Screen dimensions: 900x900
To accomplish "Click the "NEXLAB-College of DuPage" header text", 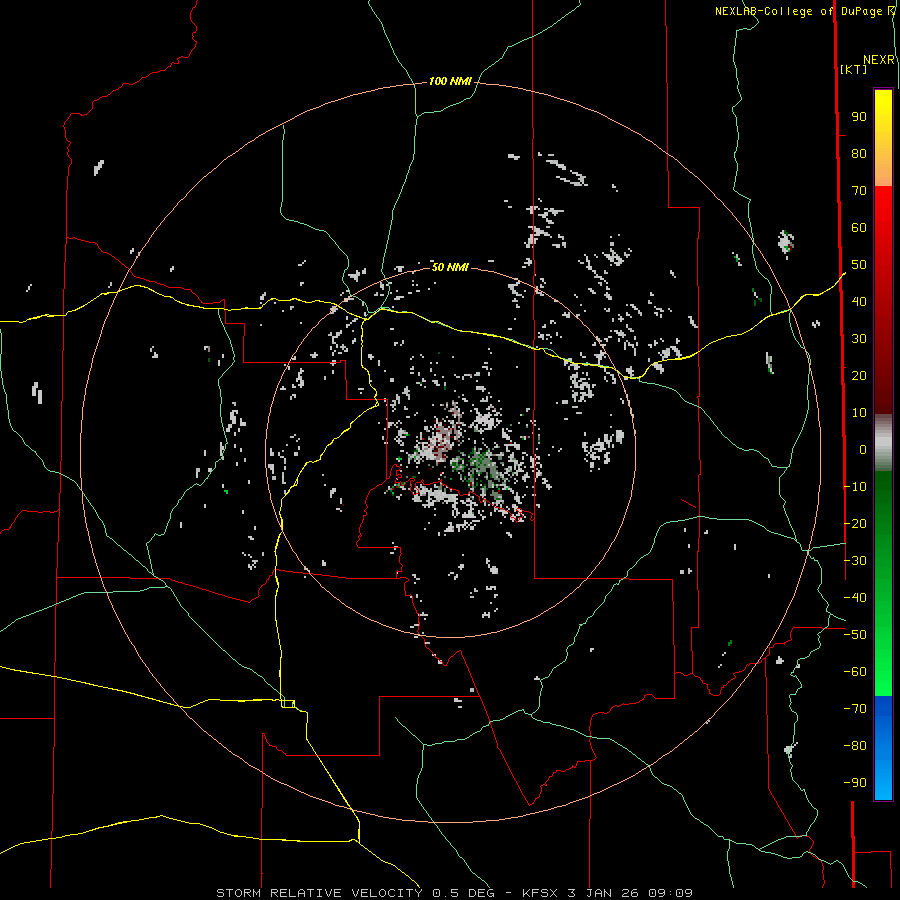I will click(x=798, y=11).
